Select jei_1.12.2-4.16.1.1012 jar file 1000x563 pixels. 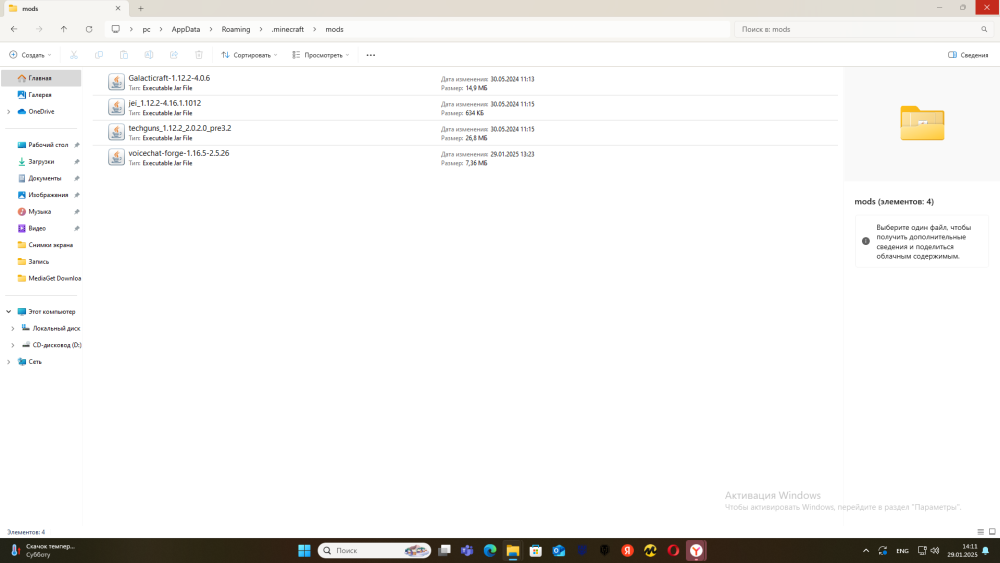(466, 108)
